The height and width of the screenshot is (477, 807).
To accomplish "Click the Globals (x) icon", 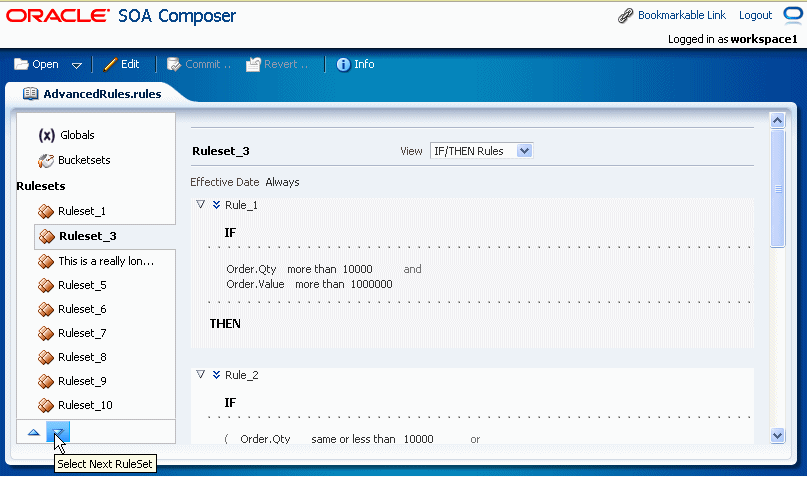I will 46,135.
